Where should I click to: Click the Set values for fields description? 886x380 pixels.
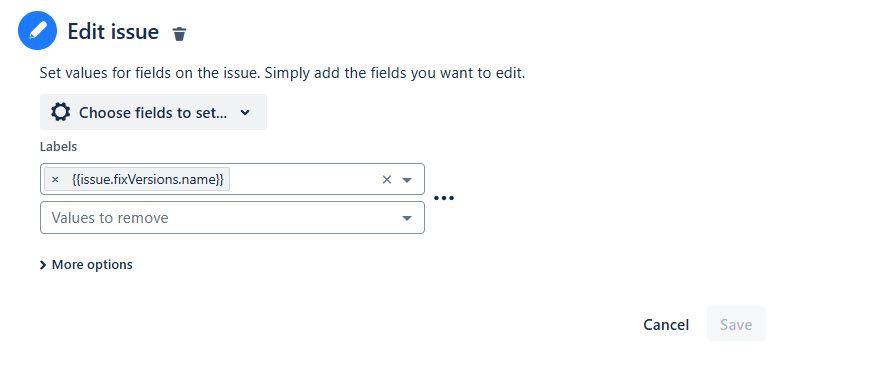pos(282,73)
